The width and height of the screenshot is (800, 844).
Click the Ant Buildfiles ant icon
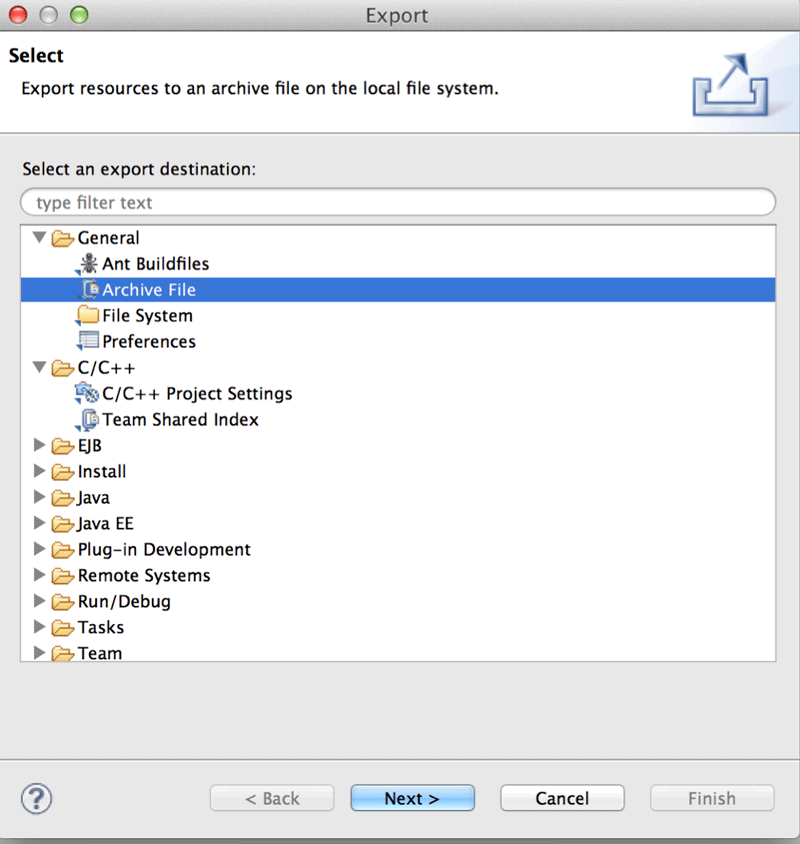pos(88,264)
